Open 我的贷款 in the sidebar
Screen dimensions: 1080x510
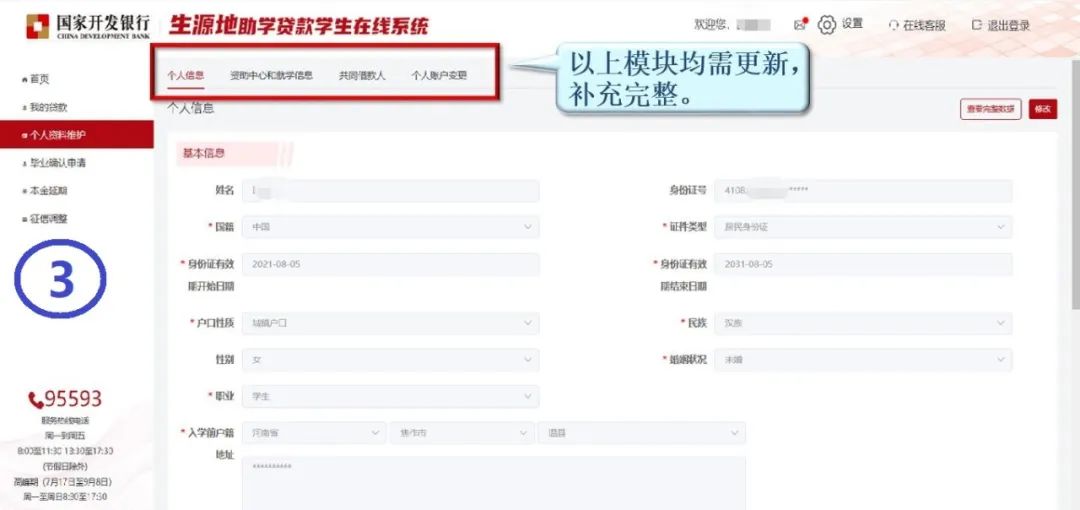point(47,107)
